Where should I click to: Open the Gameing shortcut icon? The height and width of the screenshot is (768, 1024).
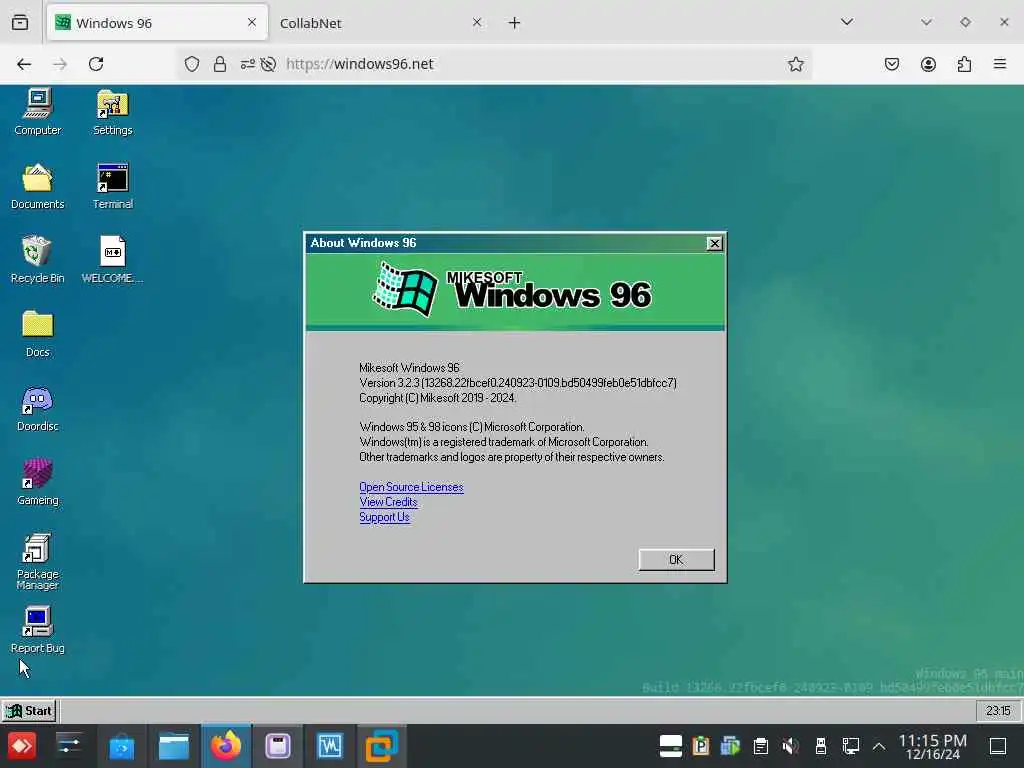point(37,481)
